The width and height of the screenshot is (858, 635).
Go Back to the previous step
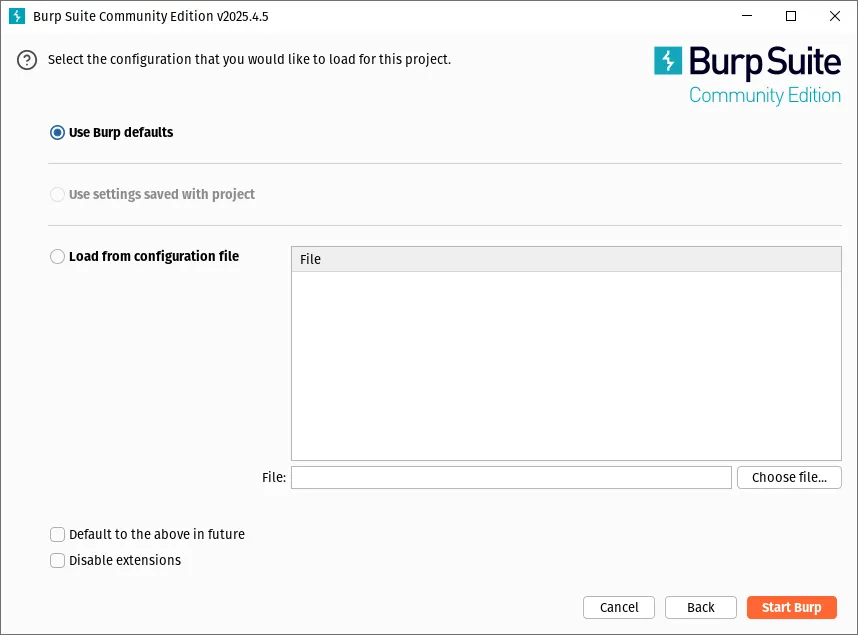700,608
